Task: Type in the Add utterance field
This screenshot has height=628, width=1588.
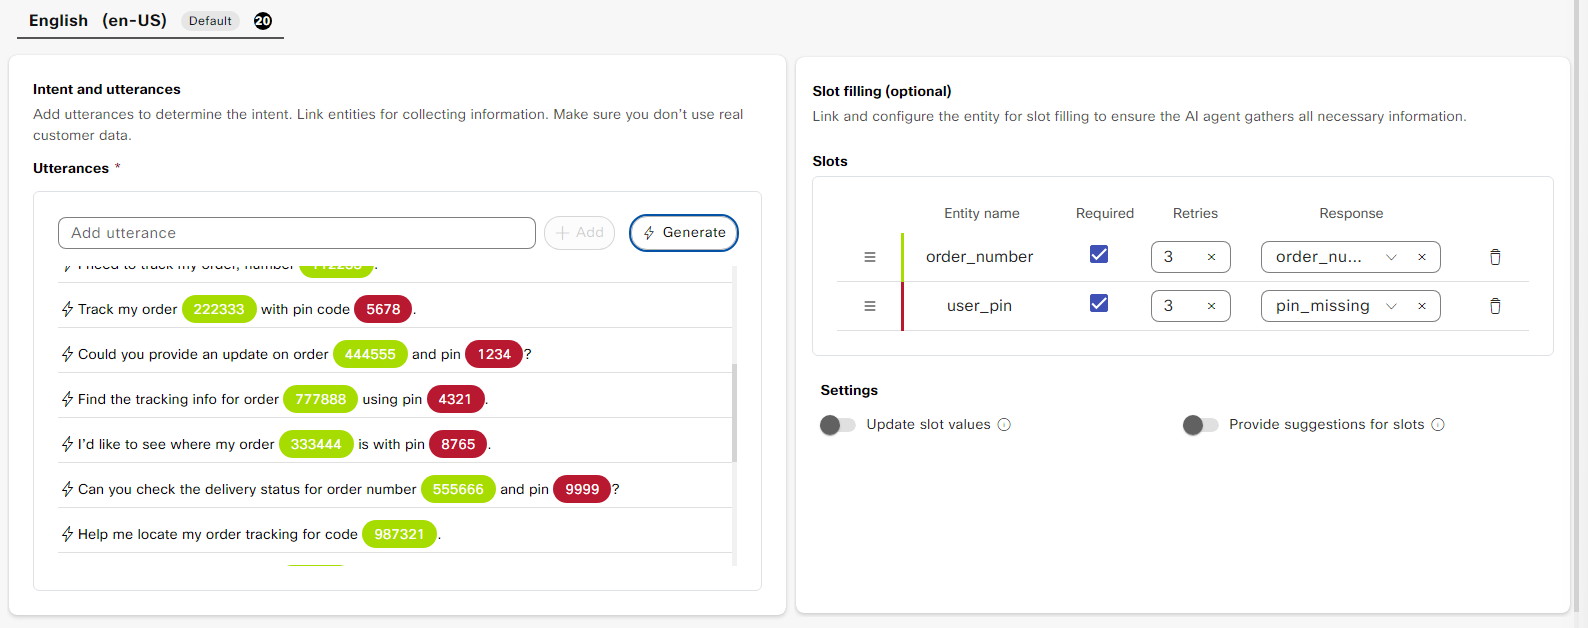Action: point(297,233)
